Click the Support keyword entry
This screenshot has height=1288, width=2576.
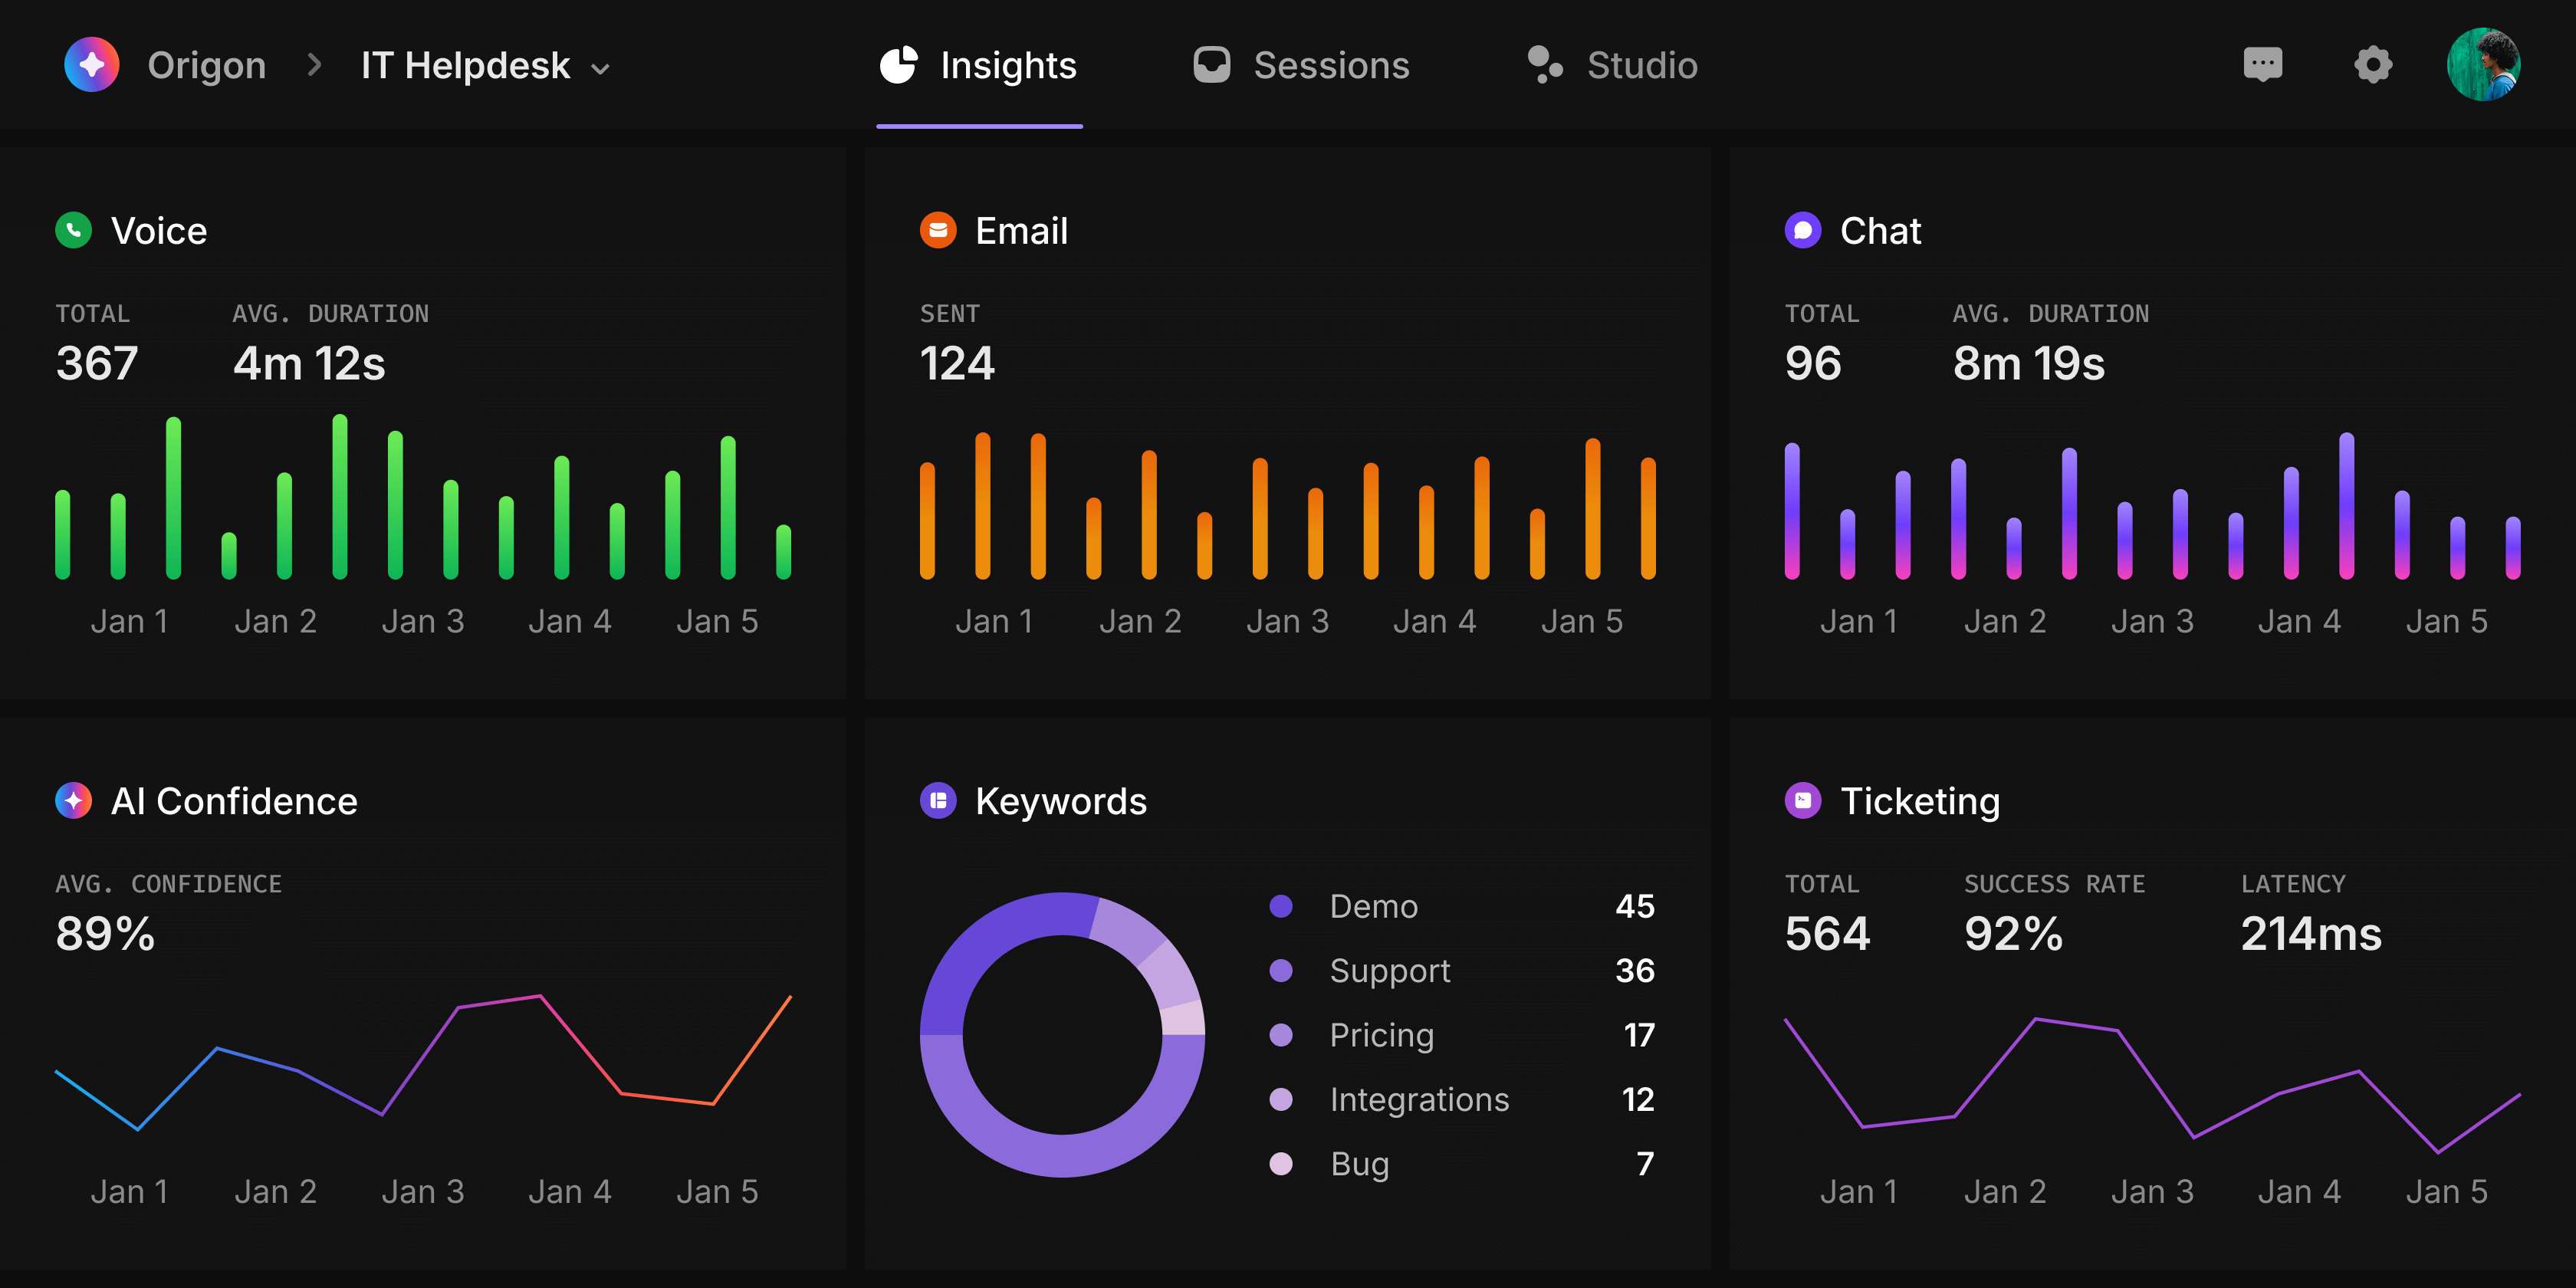1389,970
